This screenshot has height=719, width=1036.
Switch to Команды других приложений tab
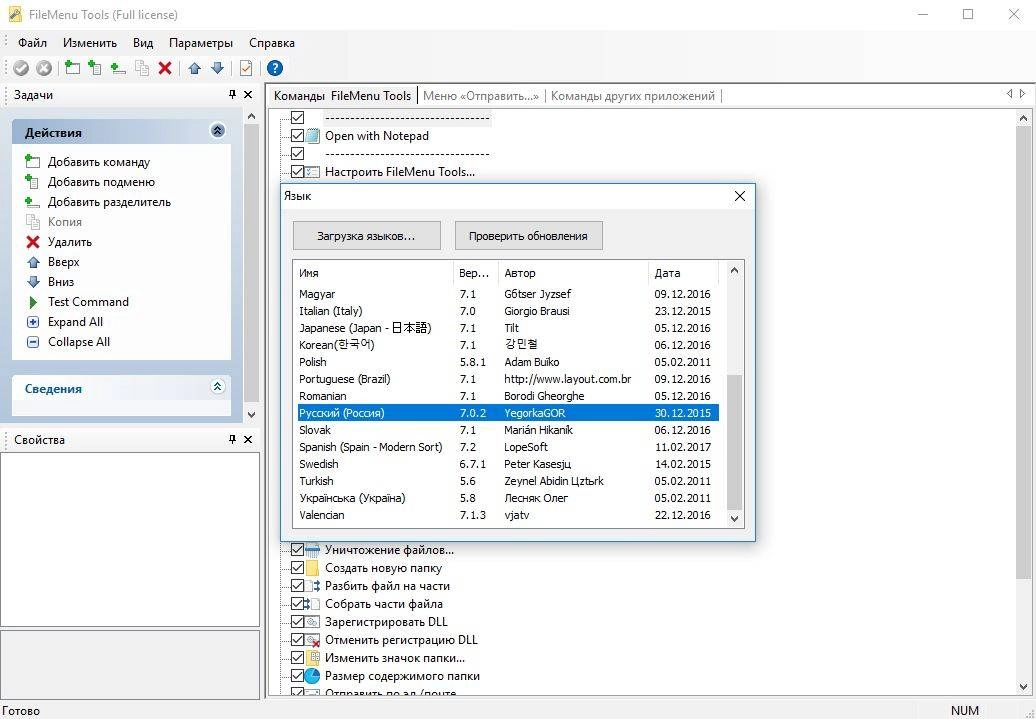click(x=632, y=96)
